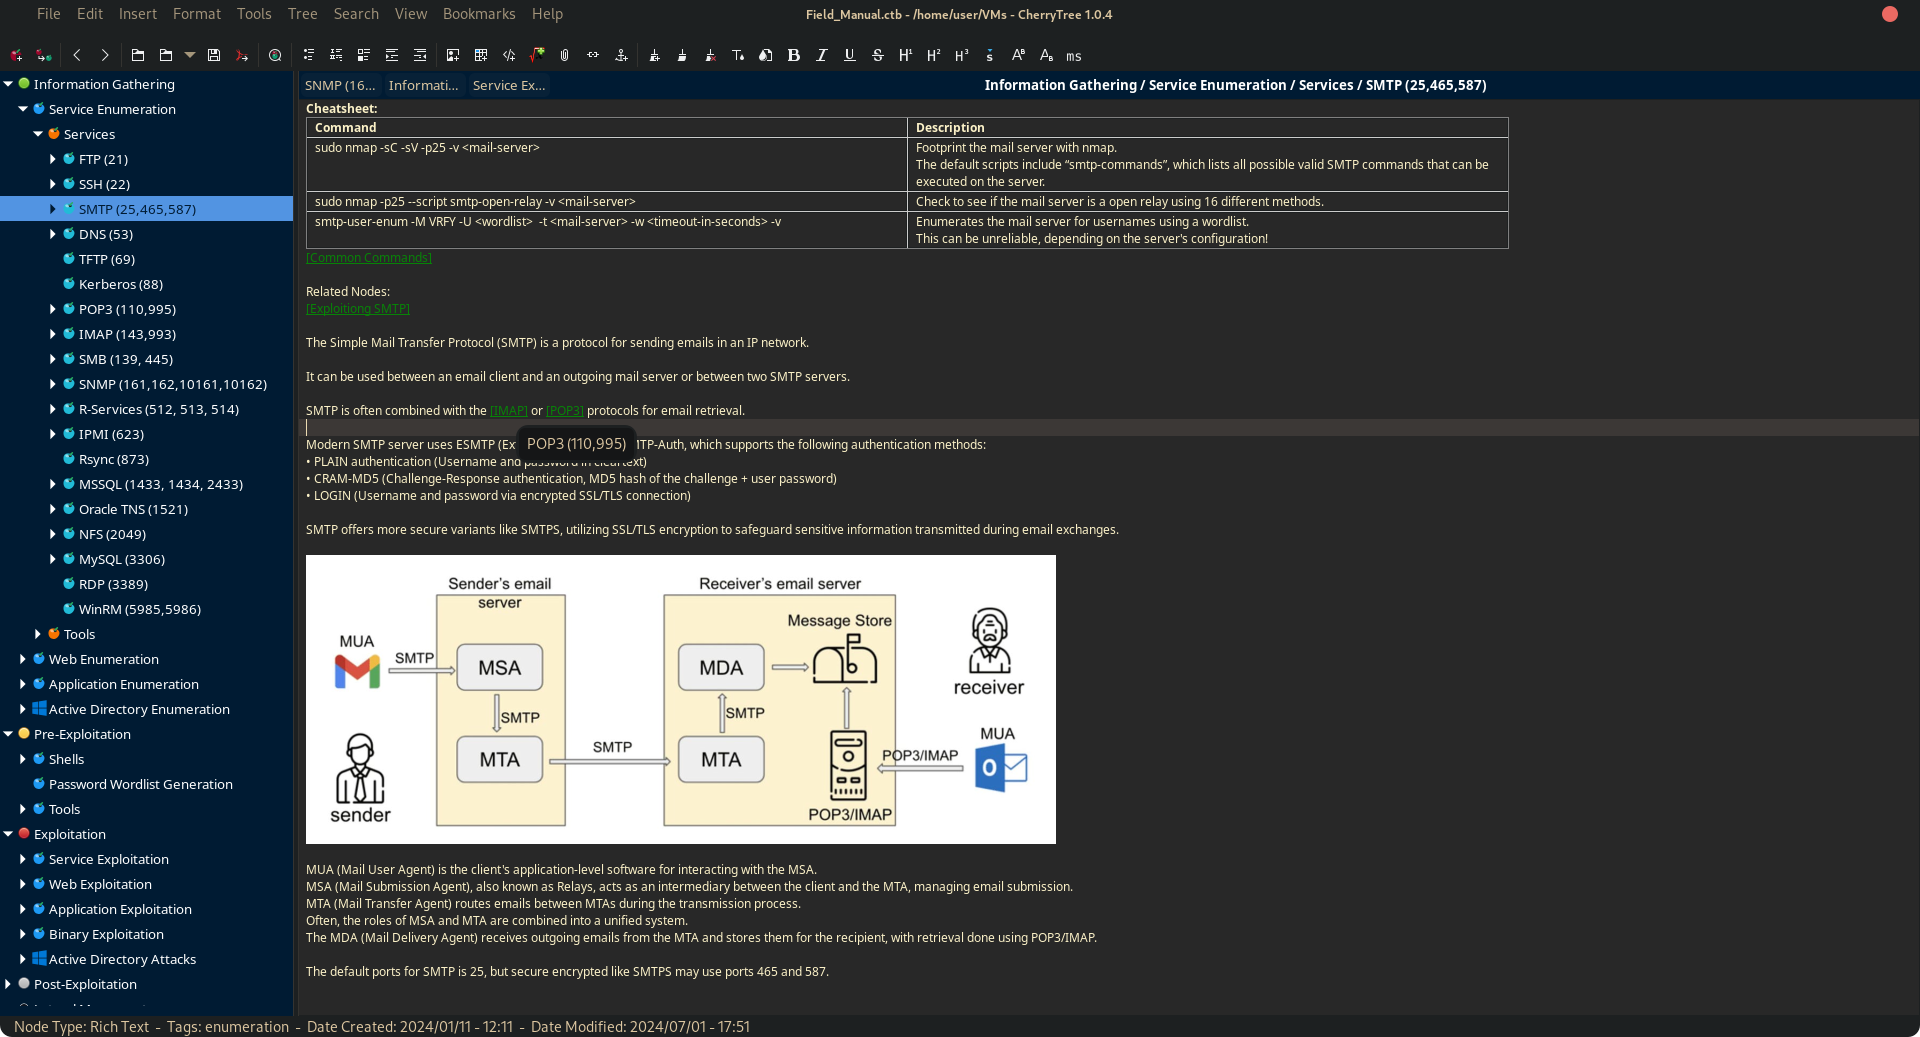Image resolution: width=1920 pixels, height=1037 pixels.
Task: Click the Save file toolbar icon
Action: pyautogui.click(x=214, y=56)
